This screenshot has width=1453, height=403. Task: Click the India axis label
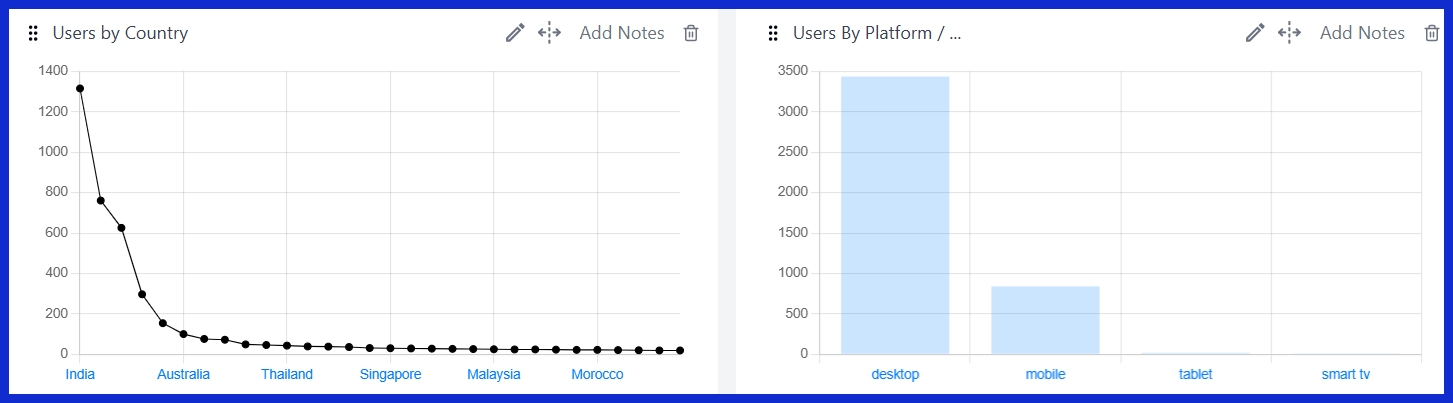pyautogui.click(x=80, y=375)
